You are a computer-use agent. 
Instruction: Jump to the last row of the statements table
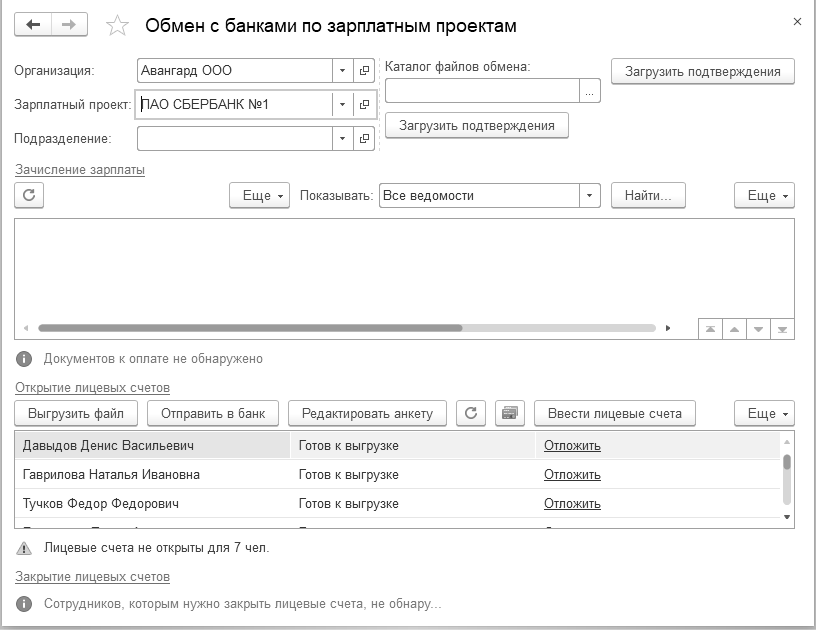(x=782, y=329)
